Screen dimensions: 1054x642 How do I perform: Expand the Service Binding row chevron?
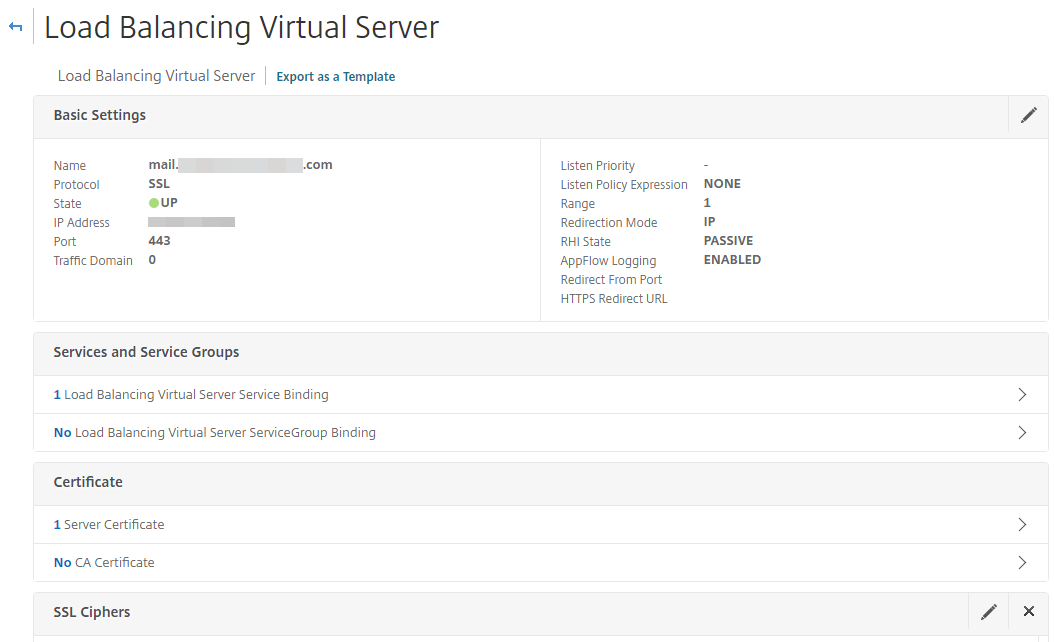[x=1021, y=395]
